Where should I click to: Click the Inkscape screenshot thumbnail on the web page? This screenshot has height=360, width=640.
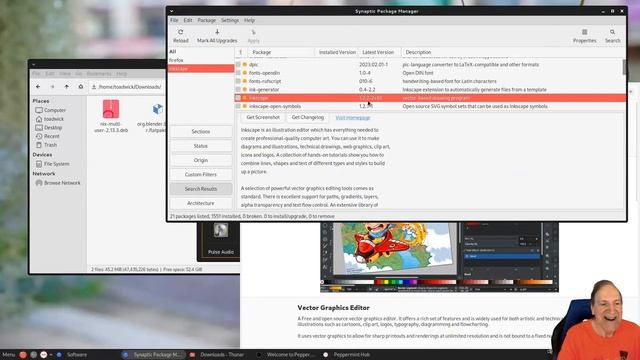coord(439,257)
